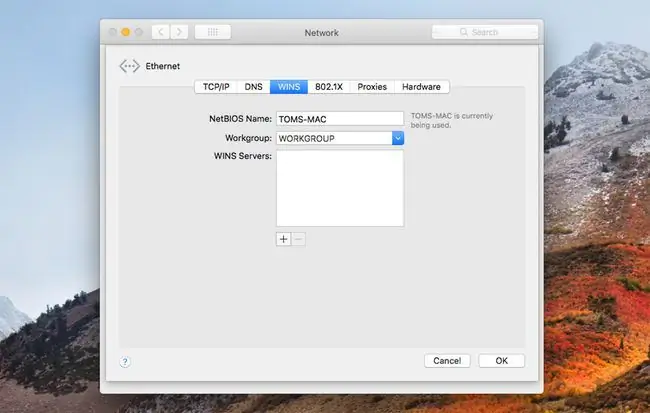Click the Search field in title bar
Viewport: 650px width, 413px height.
click(x=485, y=32)
